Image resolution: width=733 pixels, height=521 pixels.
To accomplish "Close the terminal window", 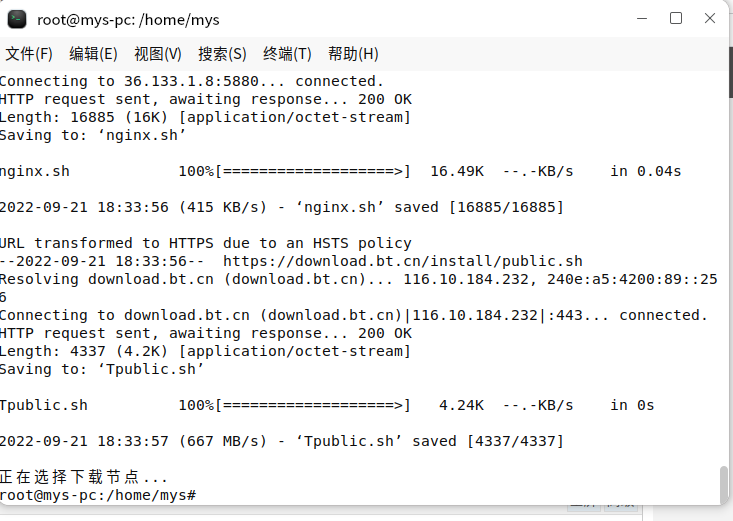I will (x=710, y=19).
